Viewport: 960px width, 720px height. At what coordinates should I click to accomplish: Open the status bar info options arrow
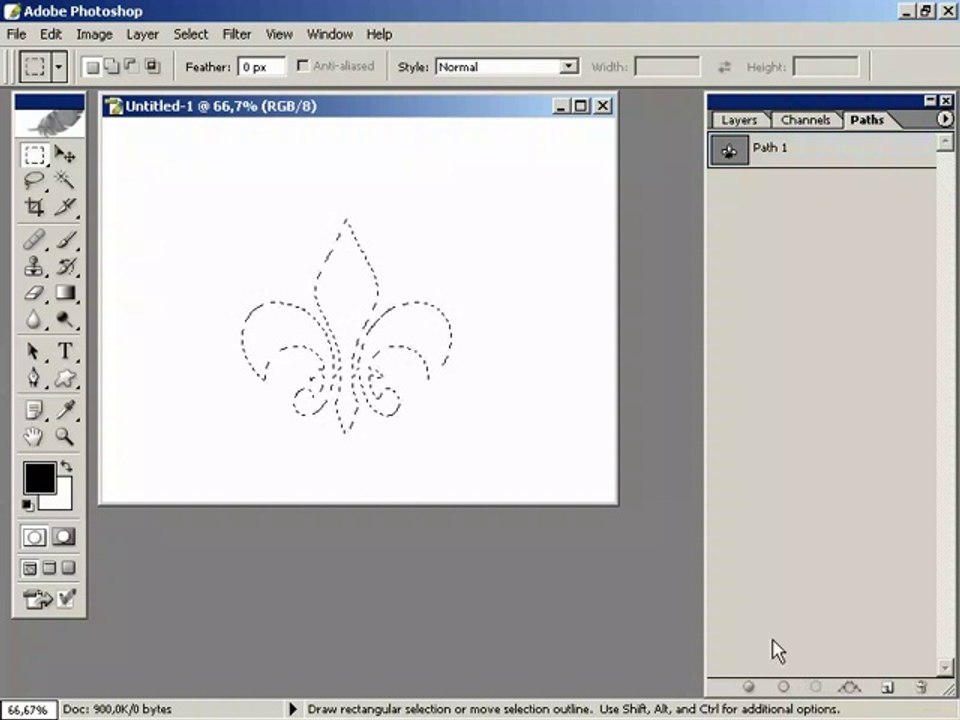(293, 709)
